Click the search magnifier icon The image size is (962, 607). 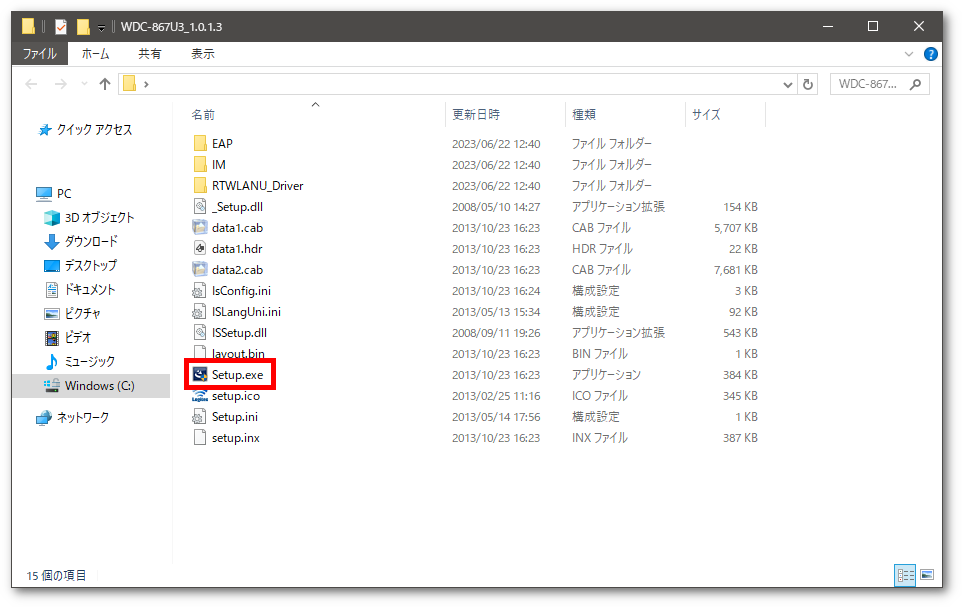tap(916, 84)
